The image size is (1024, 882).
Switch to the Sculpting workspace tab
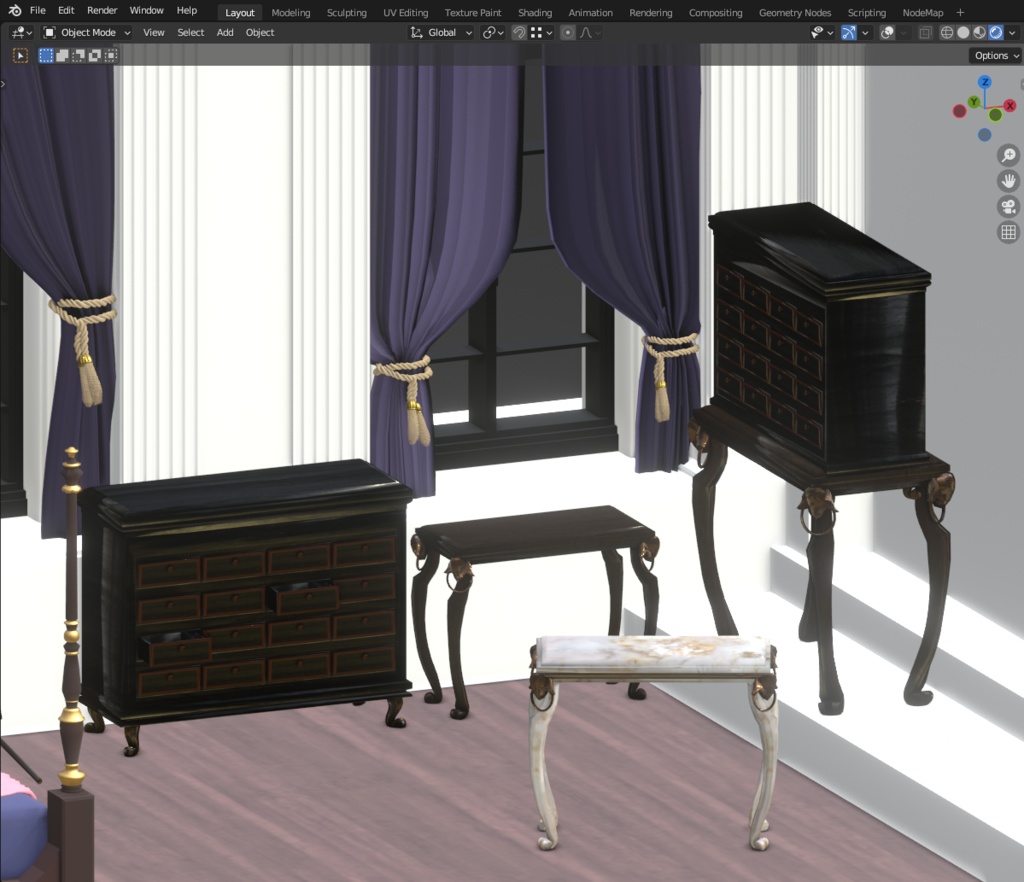(347, 12)
